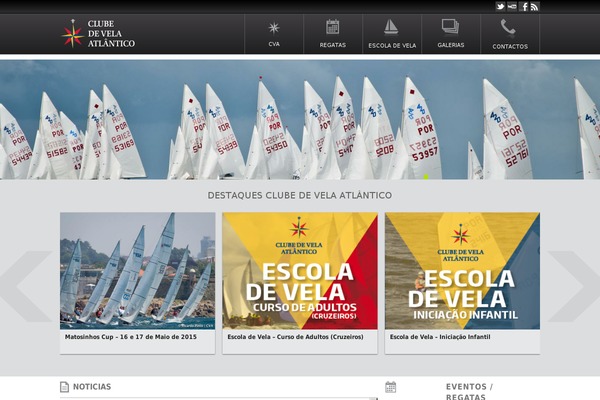
Task: Open the YouTube social icon
Action: pos(512,7)
